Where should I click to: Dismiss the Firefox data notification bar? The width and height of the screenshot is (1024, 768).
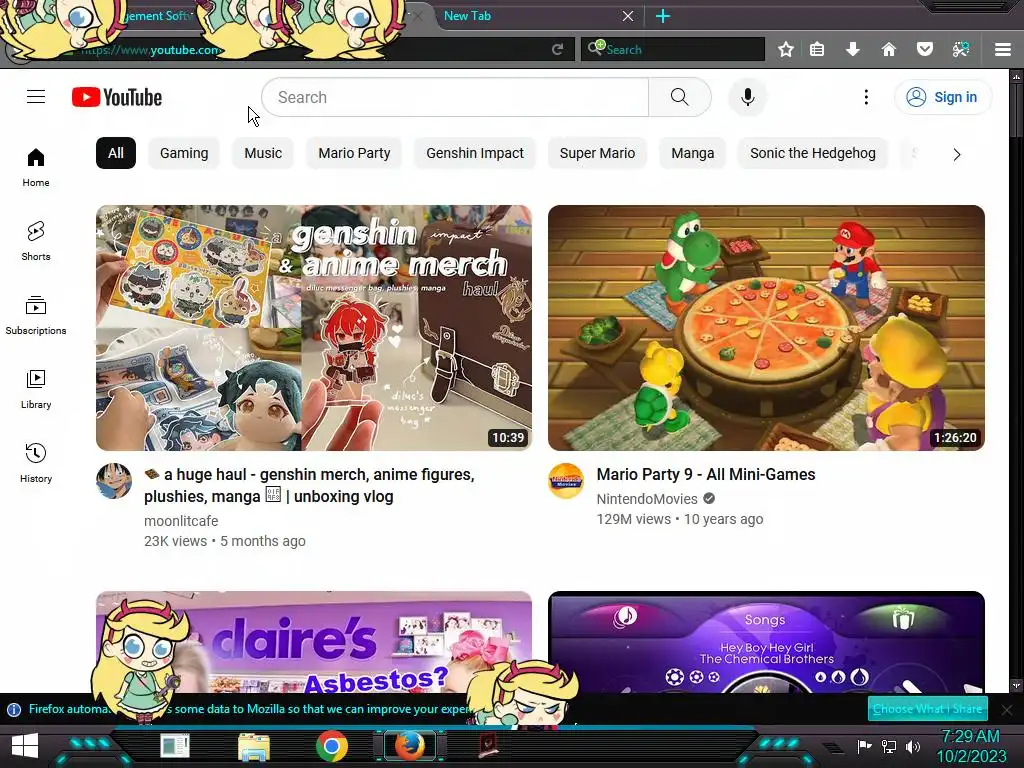pyautogui.click(x=1007, y=710)
